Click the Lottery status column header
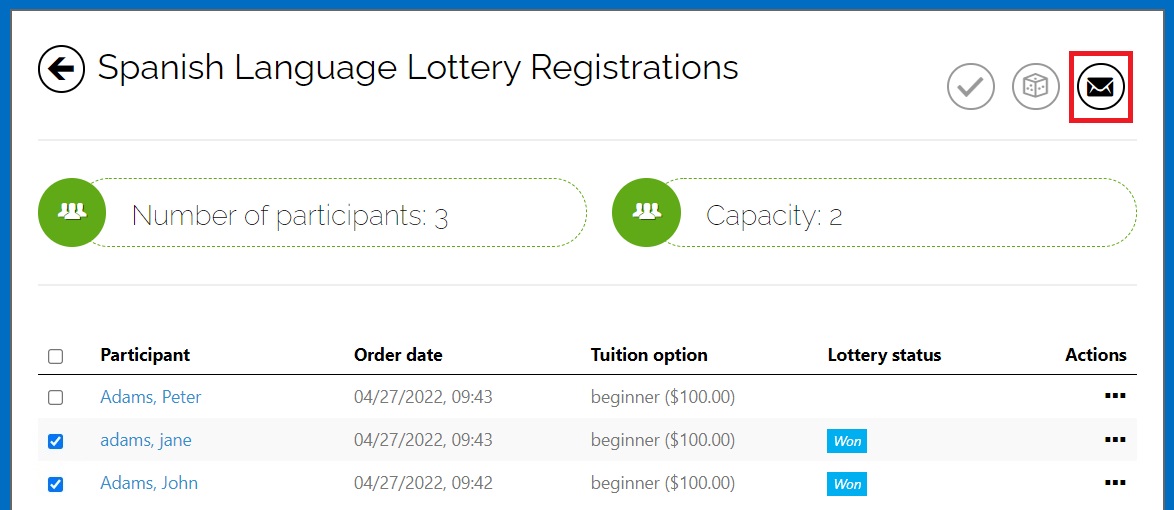 [884, 355]
